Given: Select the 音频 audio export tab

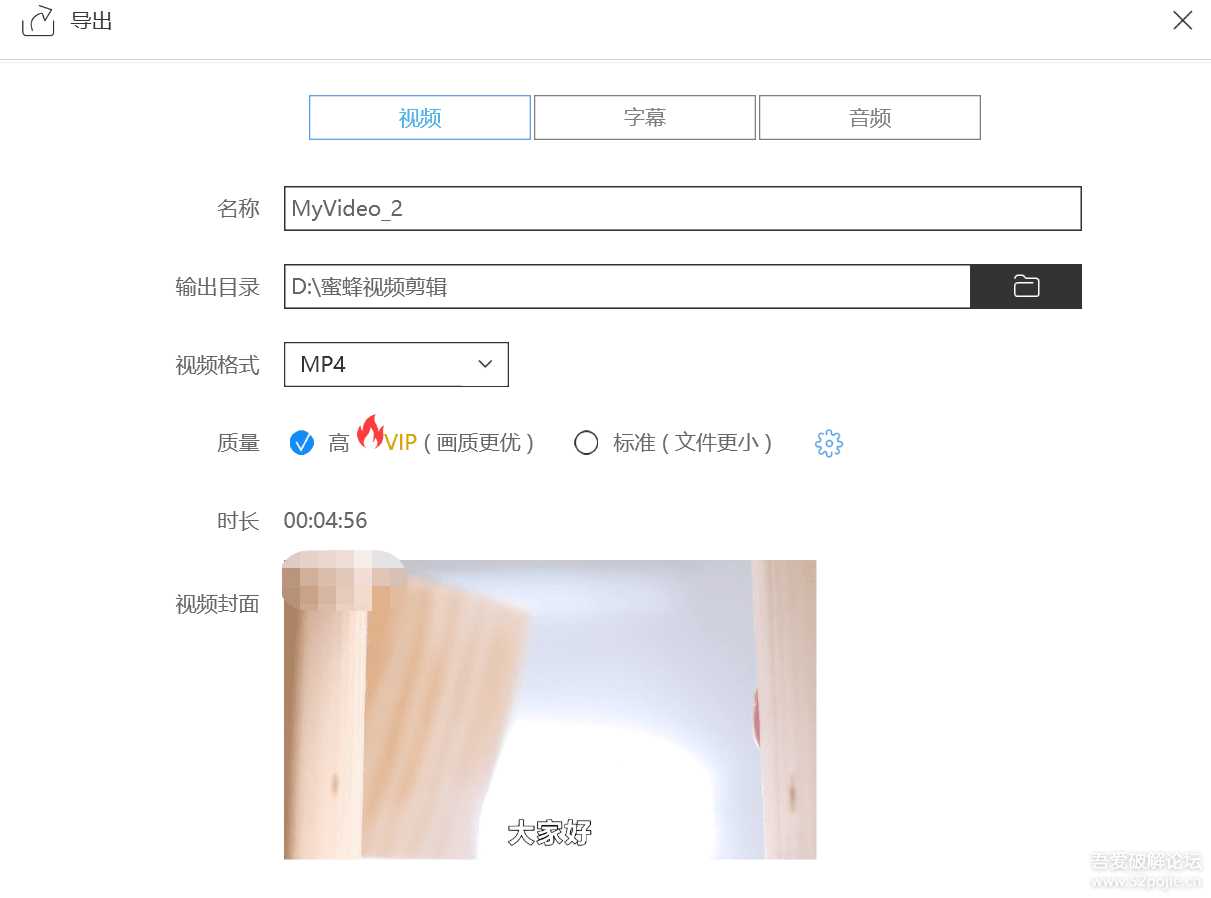Looking at the screenshot, I should point(870,118).
